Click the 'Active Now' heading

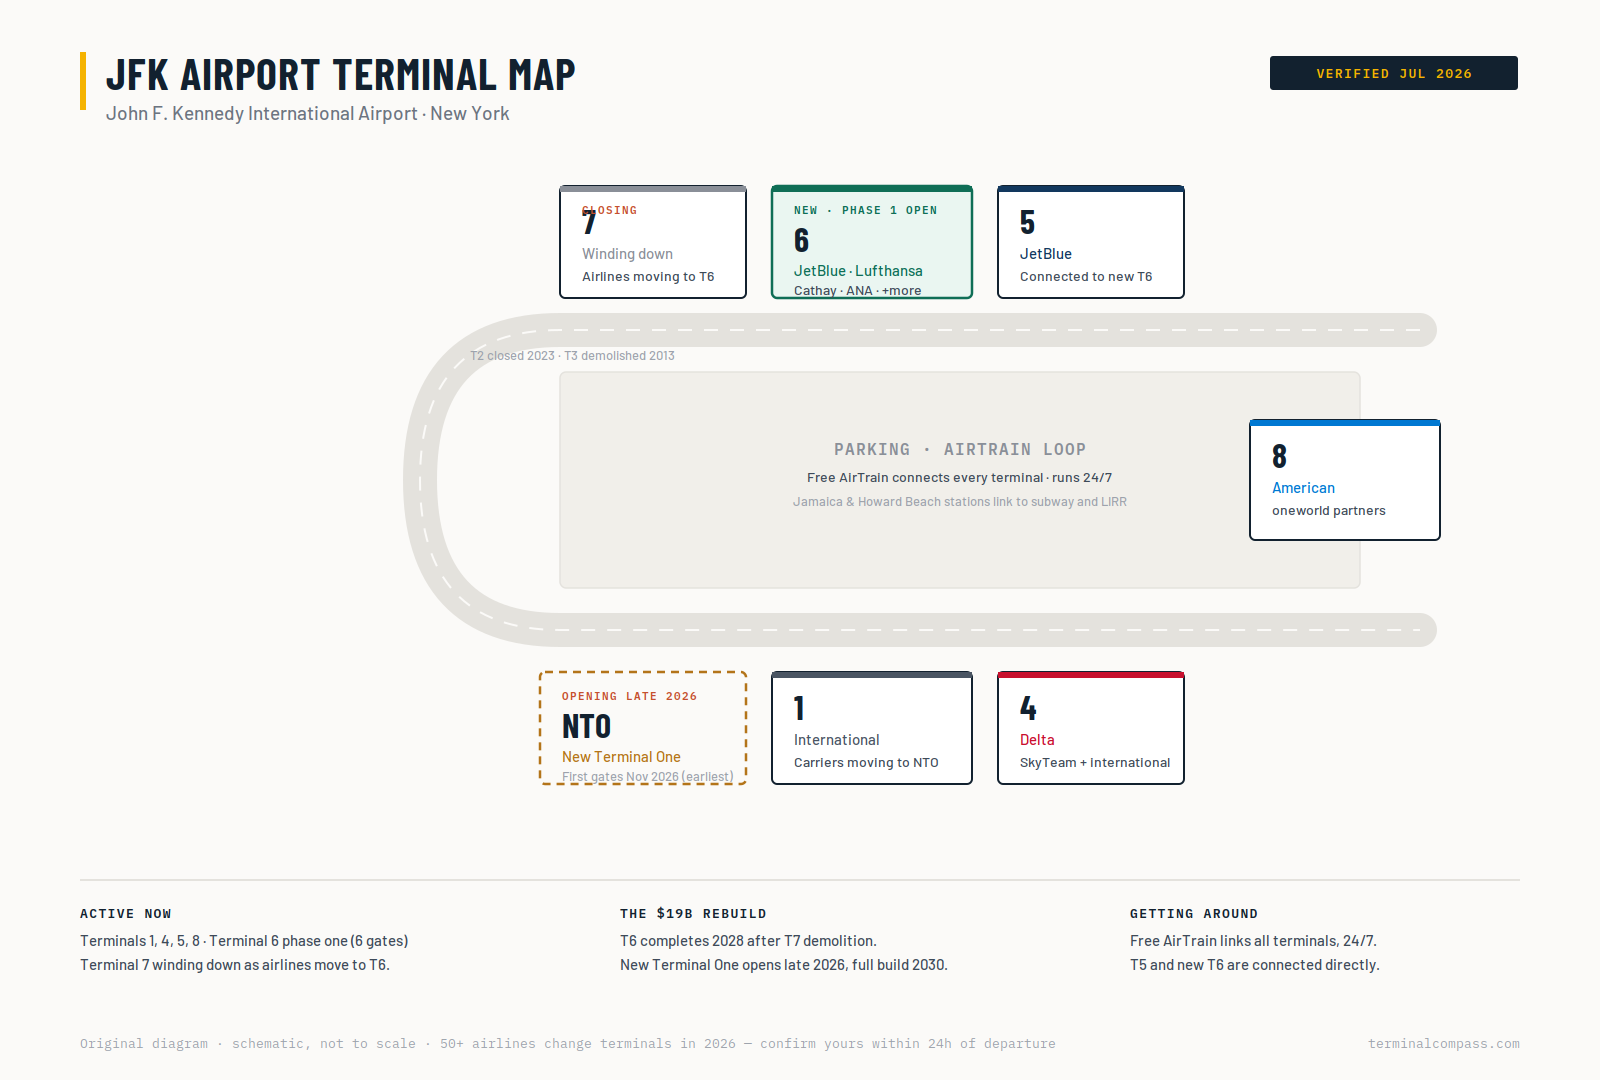126,914
